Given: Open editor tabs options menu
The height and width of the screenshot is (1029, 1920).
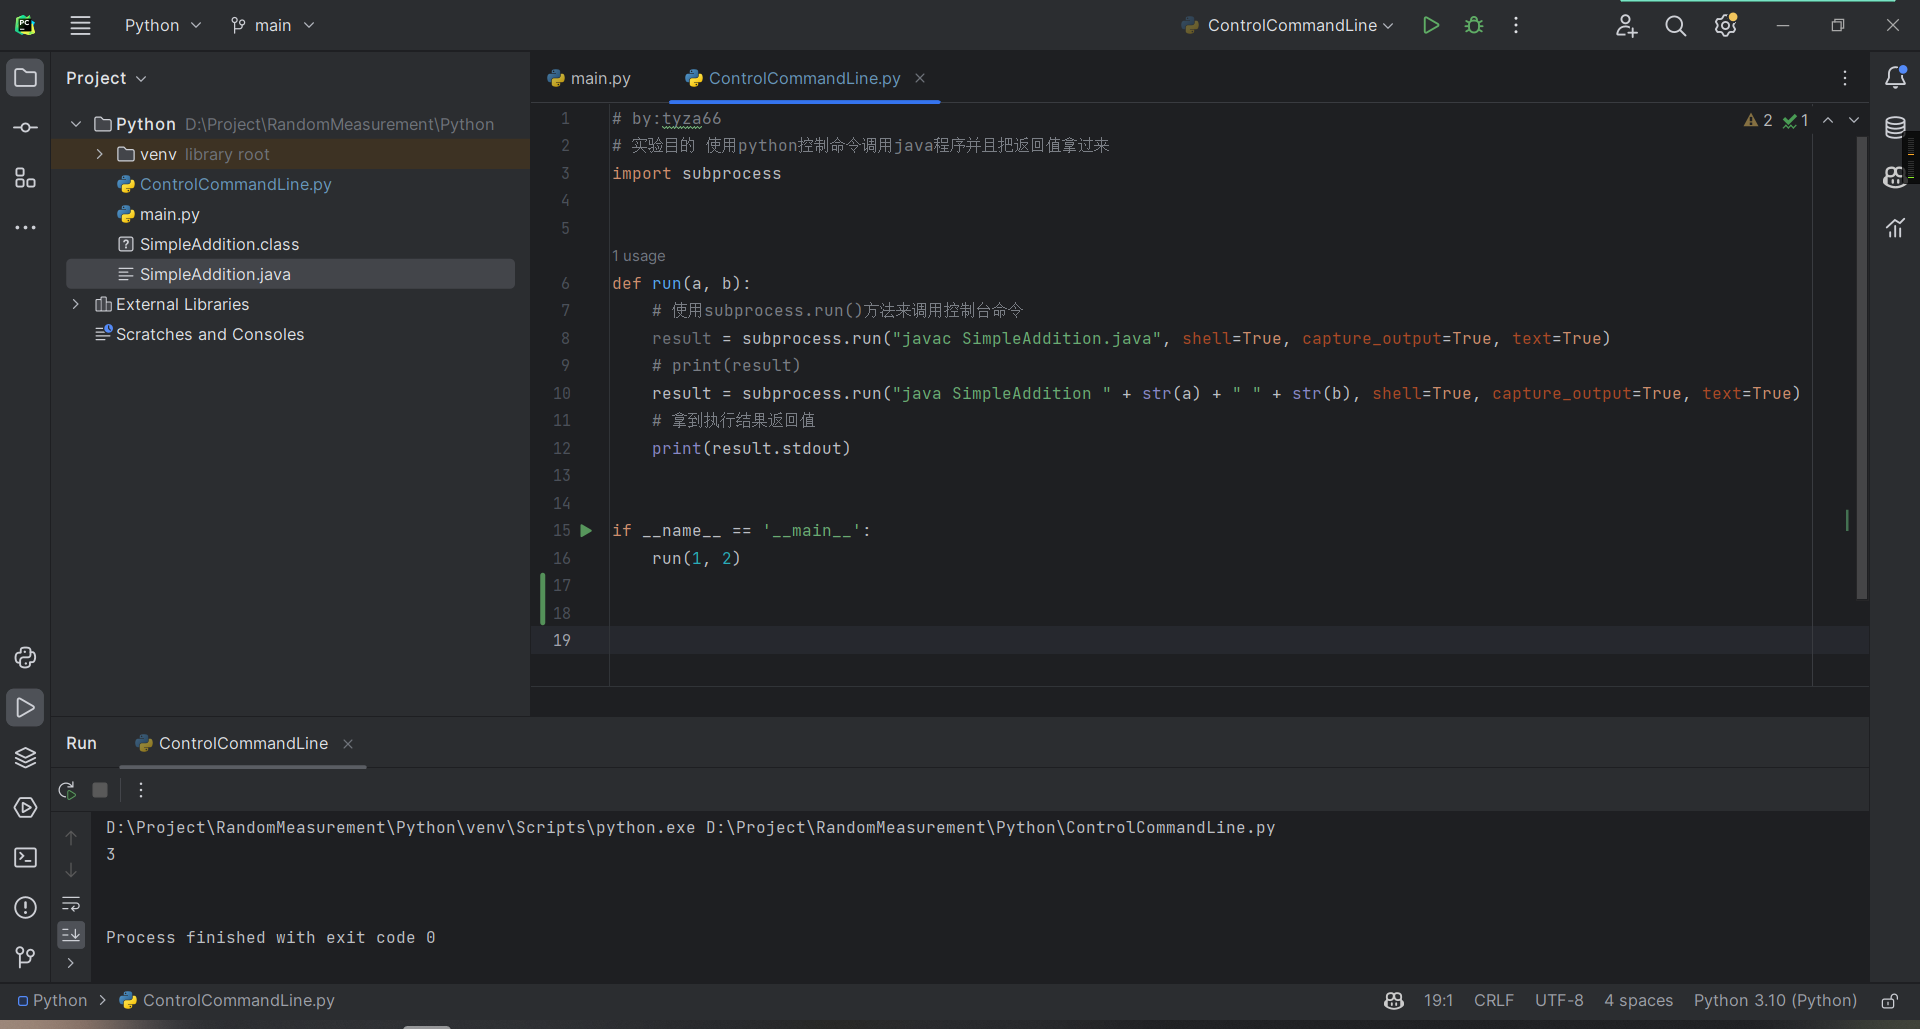Looking at the screenshot, I should 1845,78.
